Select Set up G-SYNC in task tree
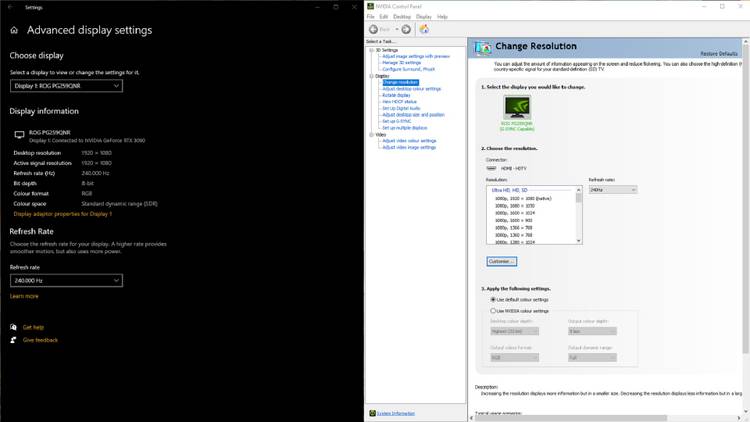The image size is (750, 422). pyautogui.click(x=397, y=121)
